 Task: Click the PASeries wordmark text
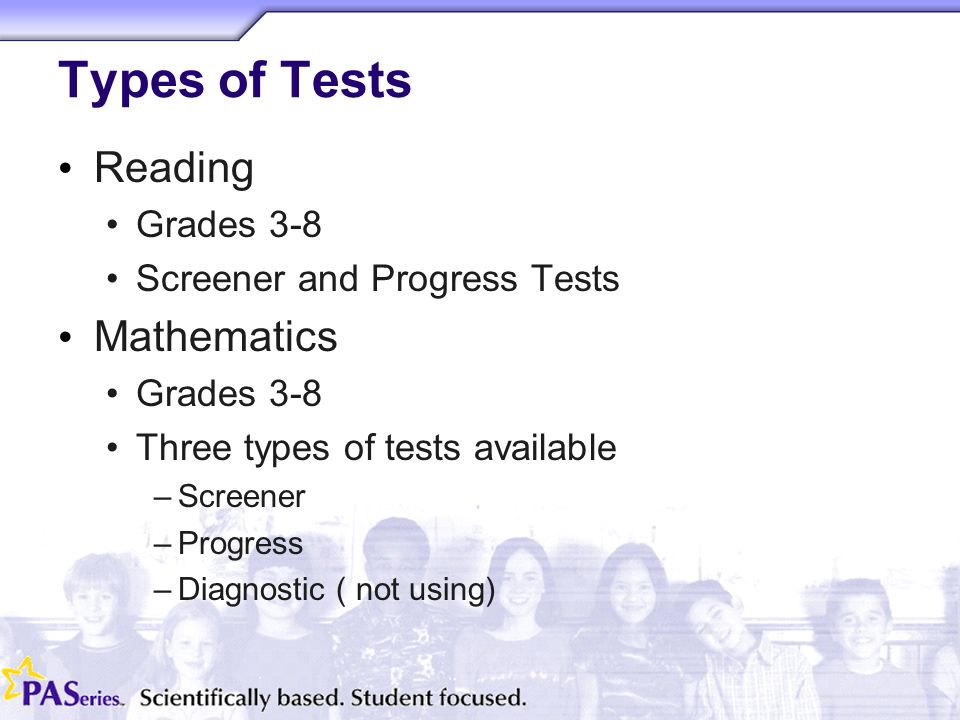click(x=73, y=695)
